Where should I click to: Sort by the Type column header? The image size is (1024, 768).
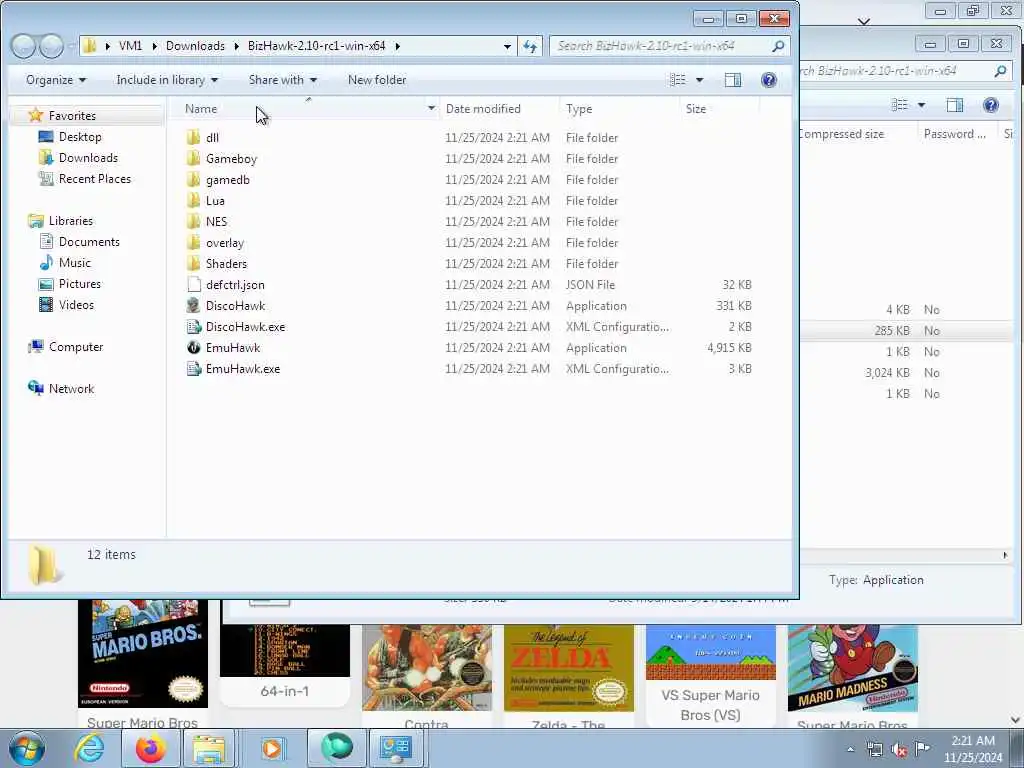(619, 108)
